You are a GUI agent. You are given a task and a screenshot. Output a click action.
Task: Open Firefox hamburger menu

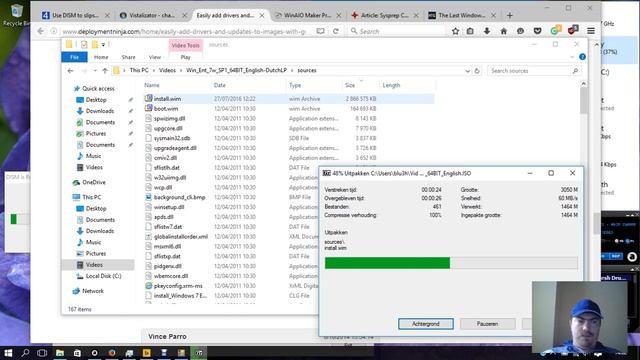pos(591,31)
